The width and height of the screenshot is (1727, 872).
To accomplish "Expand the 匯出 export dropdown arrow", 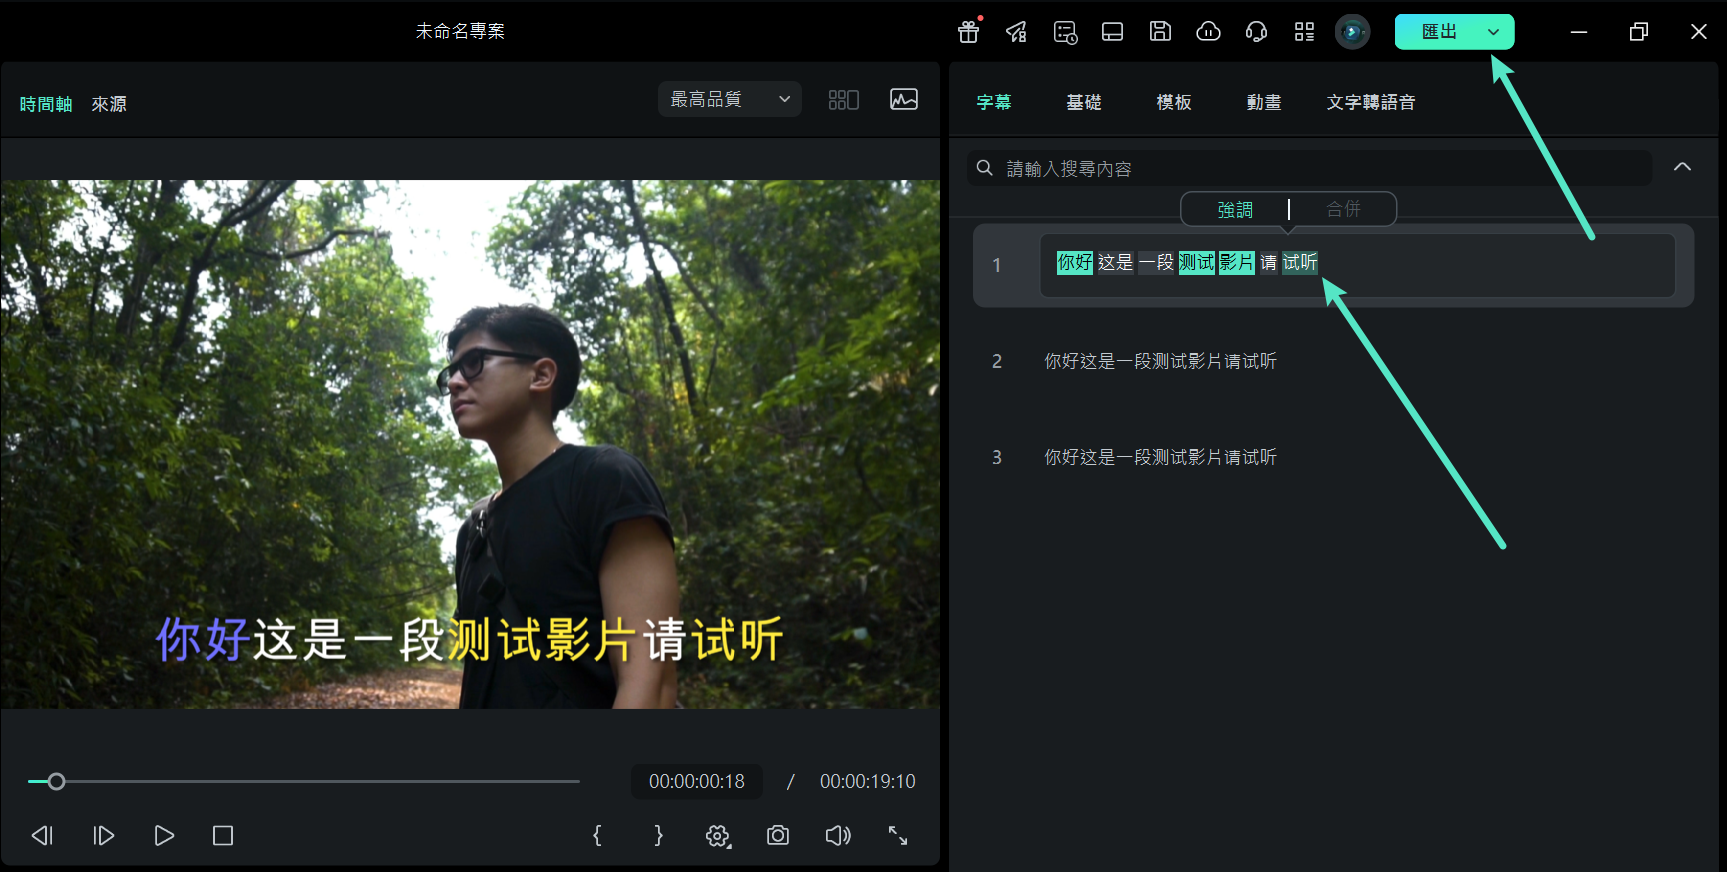I will [1493, 32].
